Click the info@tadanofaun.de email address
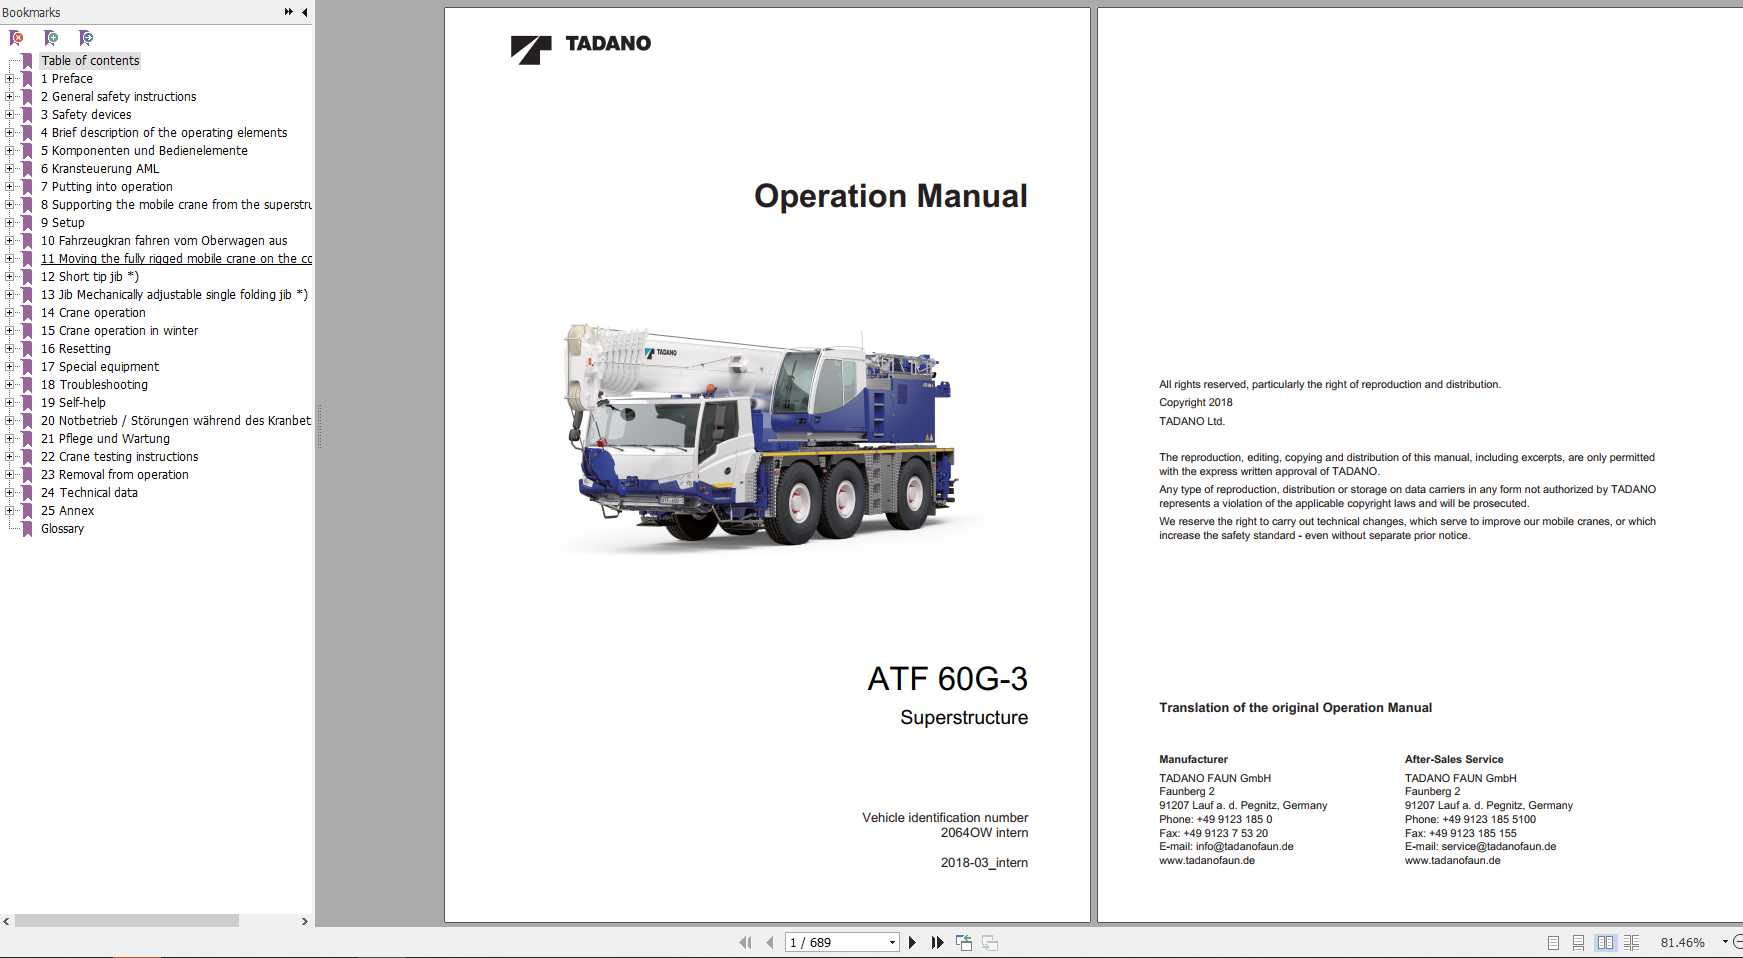The width and height of the screenshot is (1743, 958). (1244, 846)
